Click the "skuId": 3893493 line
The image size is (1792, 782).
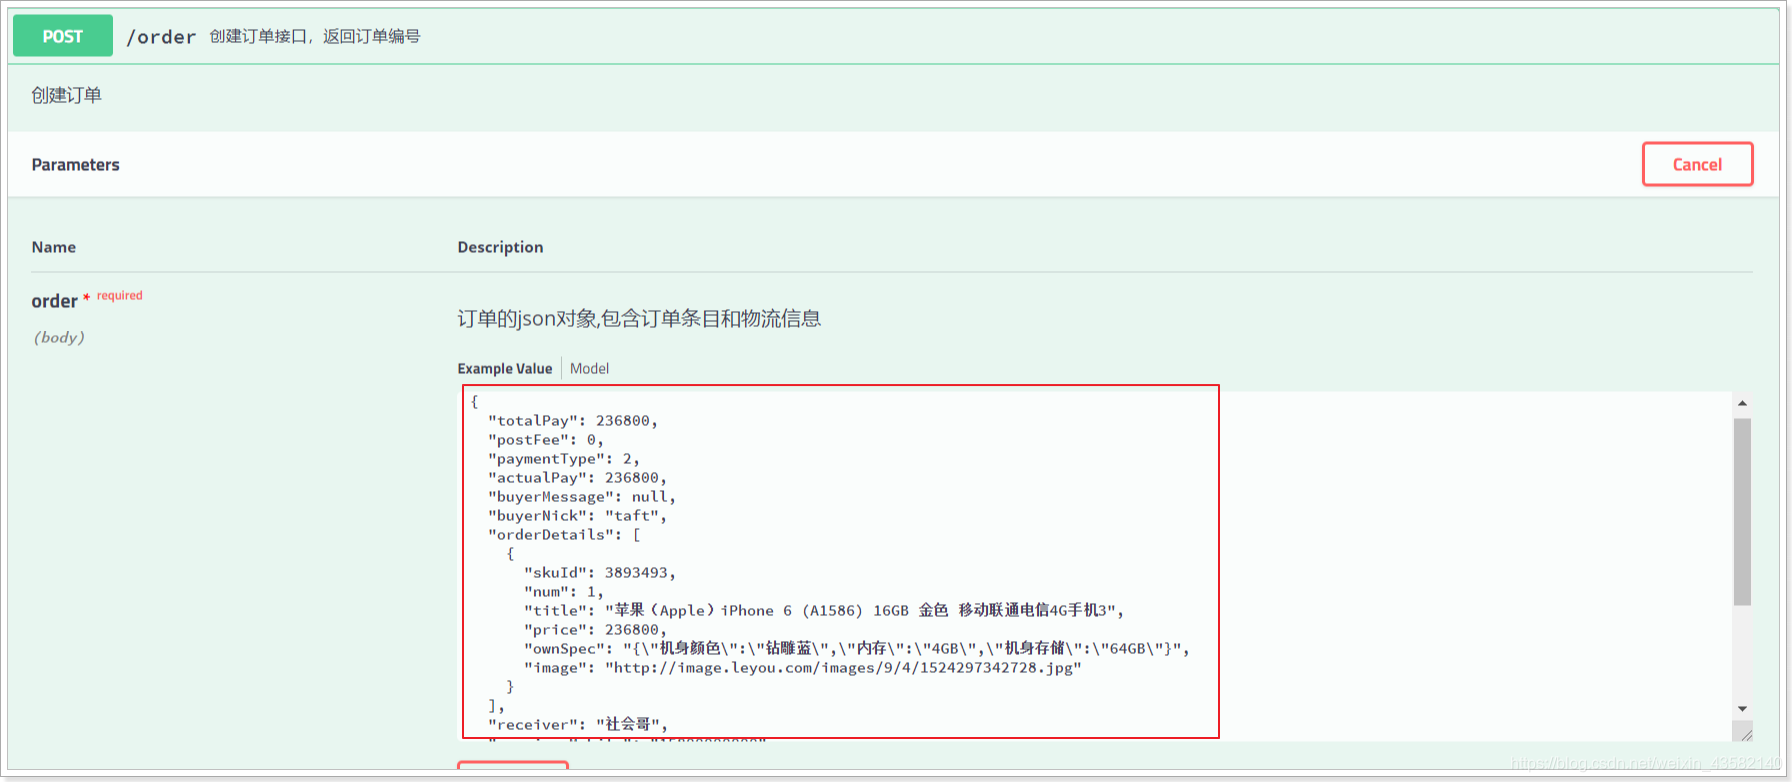pos(600,573)
